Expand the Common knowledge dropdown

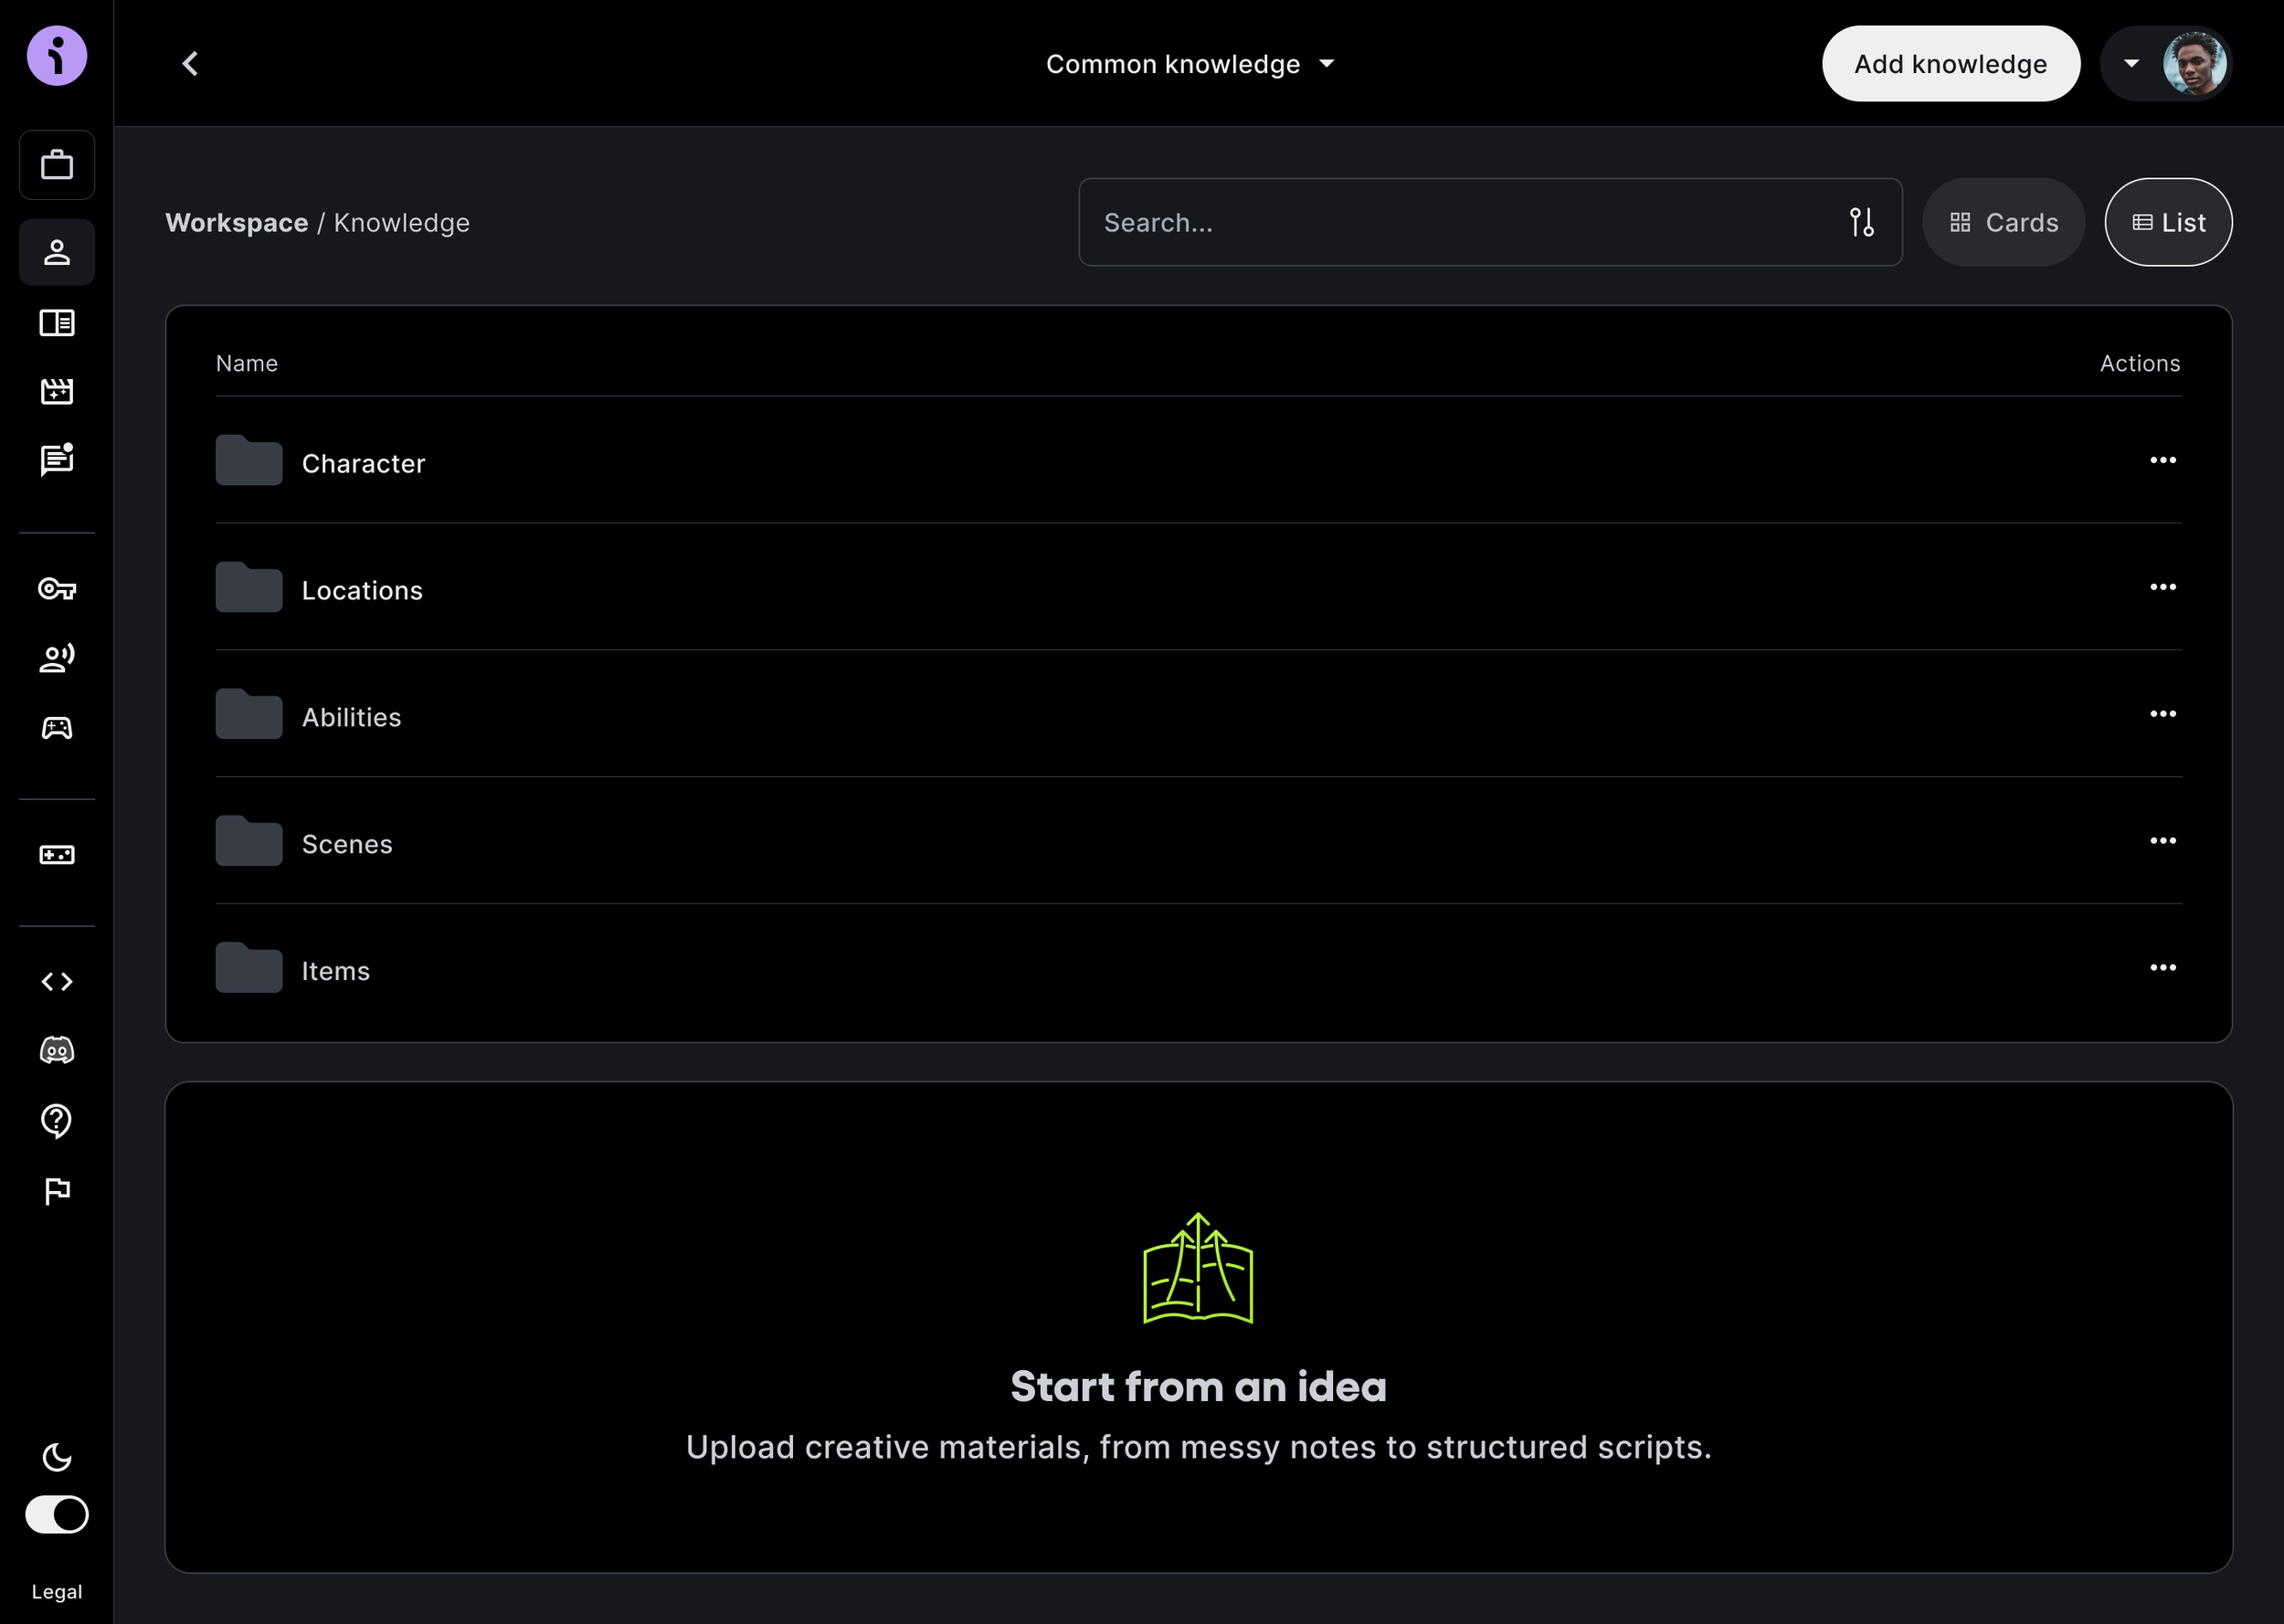(x=1190, y=64)
